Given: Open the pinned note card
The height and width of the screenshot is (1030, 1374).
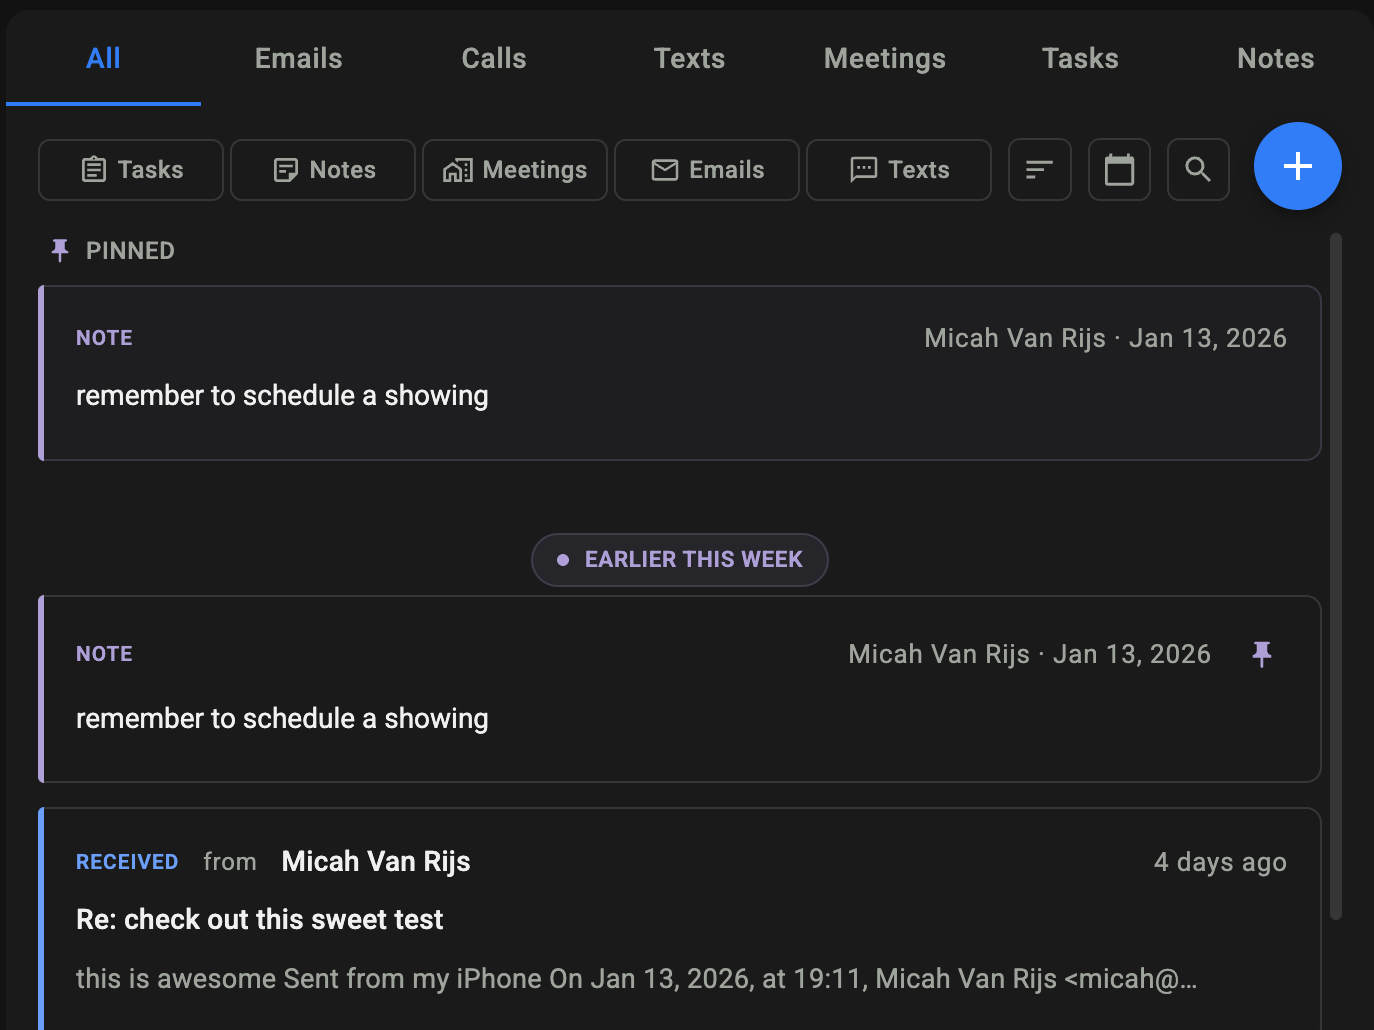Looking at the screenshot, I should 680,373.
